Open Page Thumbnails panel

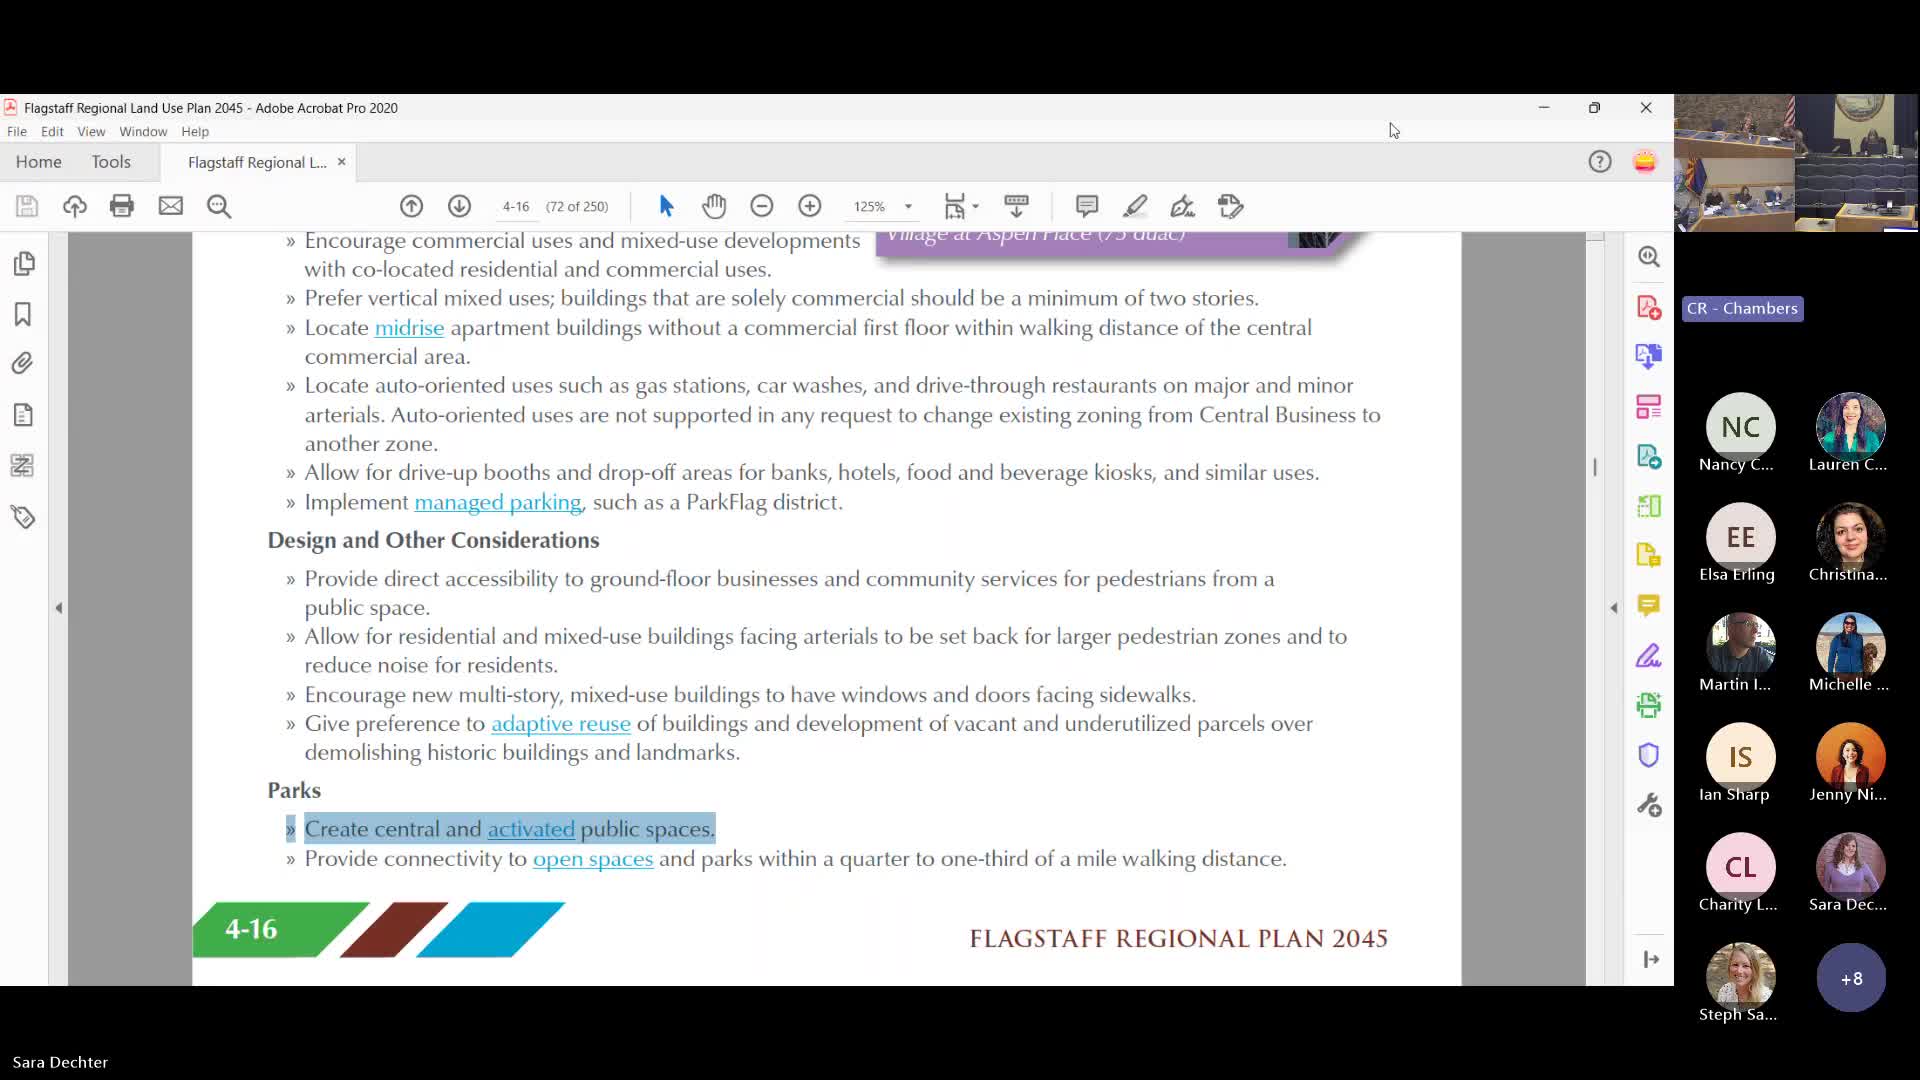click(x=24, y=264)
